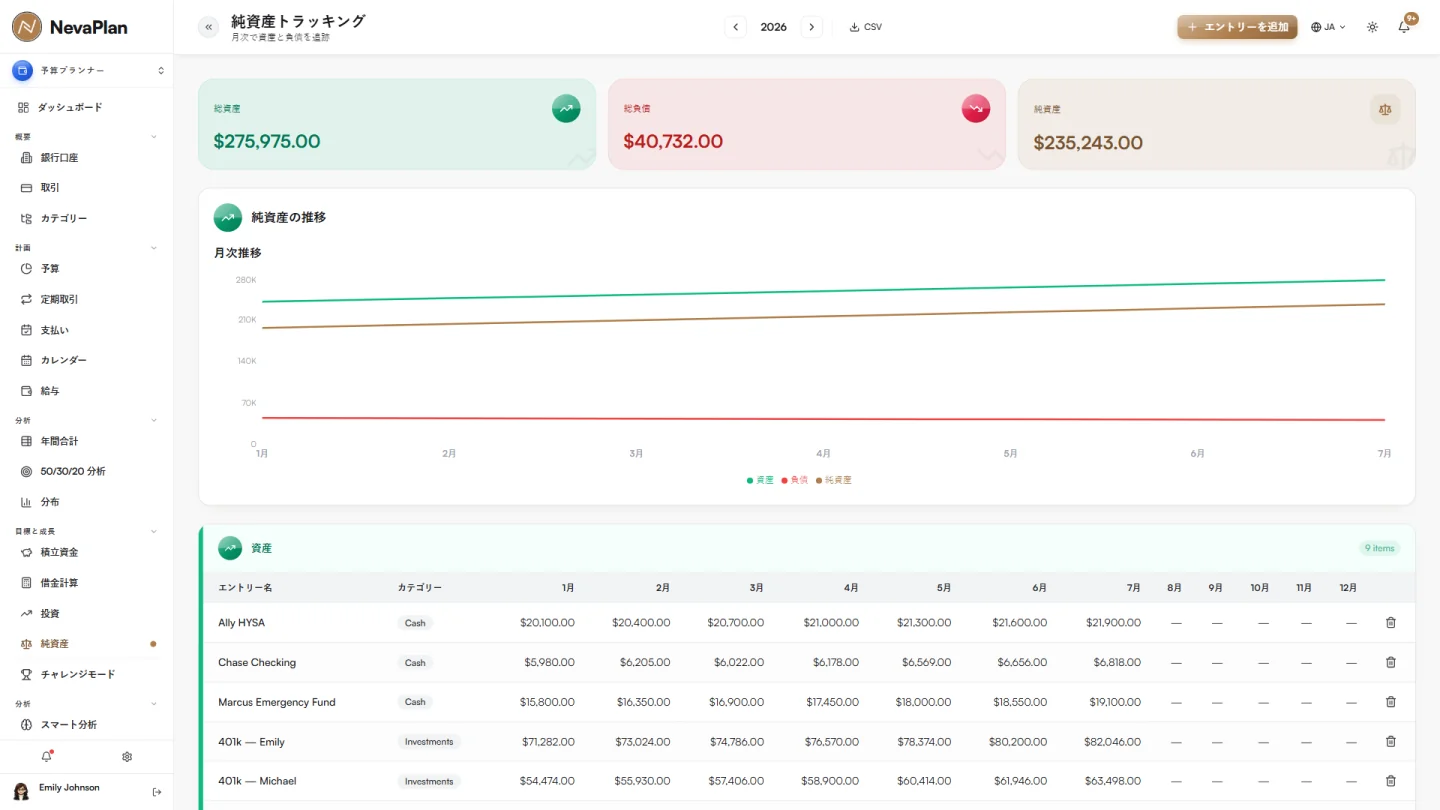Toggle the 負債 series in chart legend
1440x810 pixels.
click(795, 480)
